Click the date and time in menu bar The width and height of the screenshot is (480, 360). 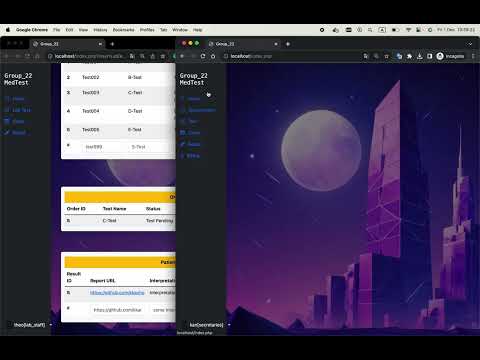click(456, 30)
